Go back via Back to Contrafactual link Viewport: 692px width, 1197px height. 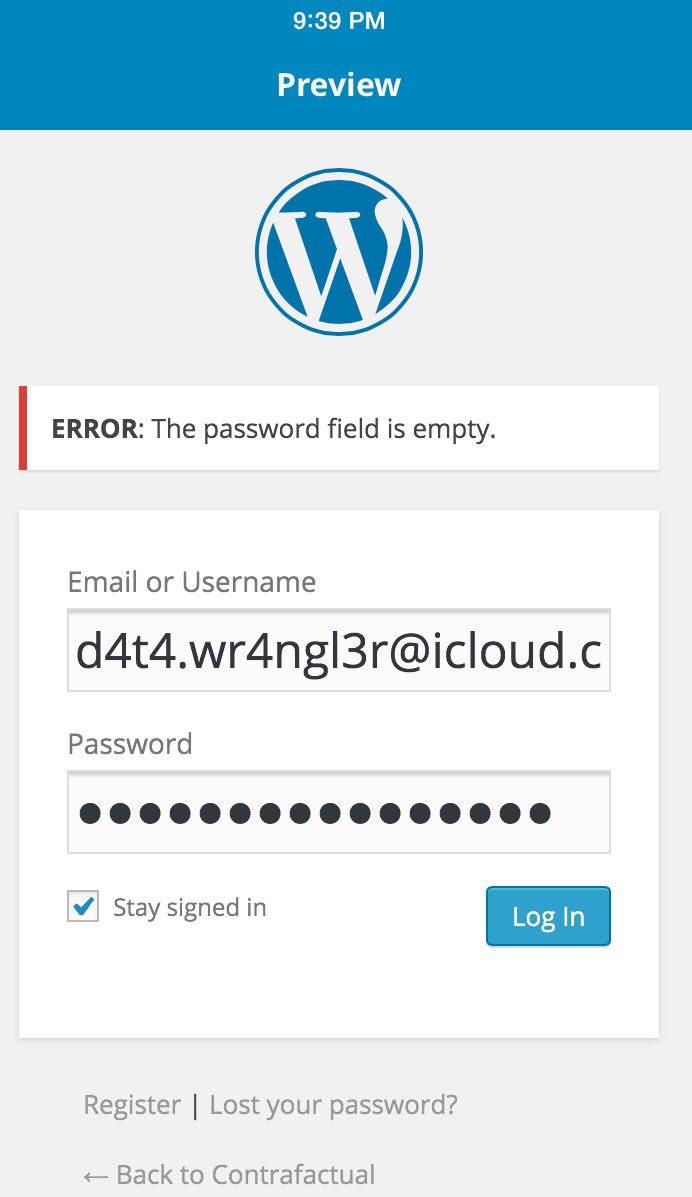point(245,1174)
